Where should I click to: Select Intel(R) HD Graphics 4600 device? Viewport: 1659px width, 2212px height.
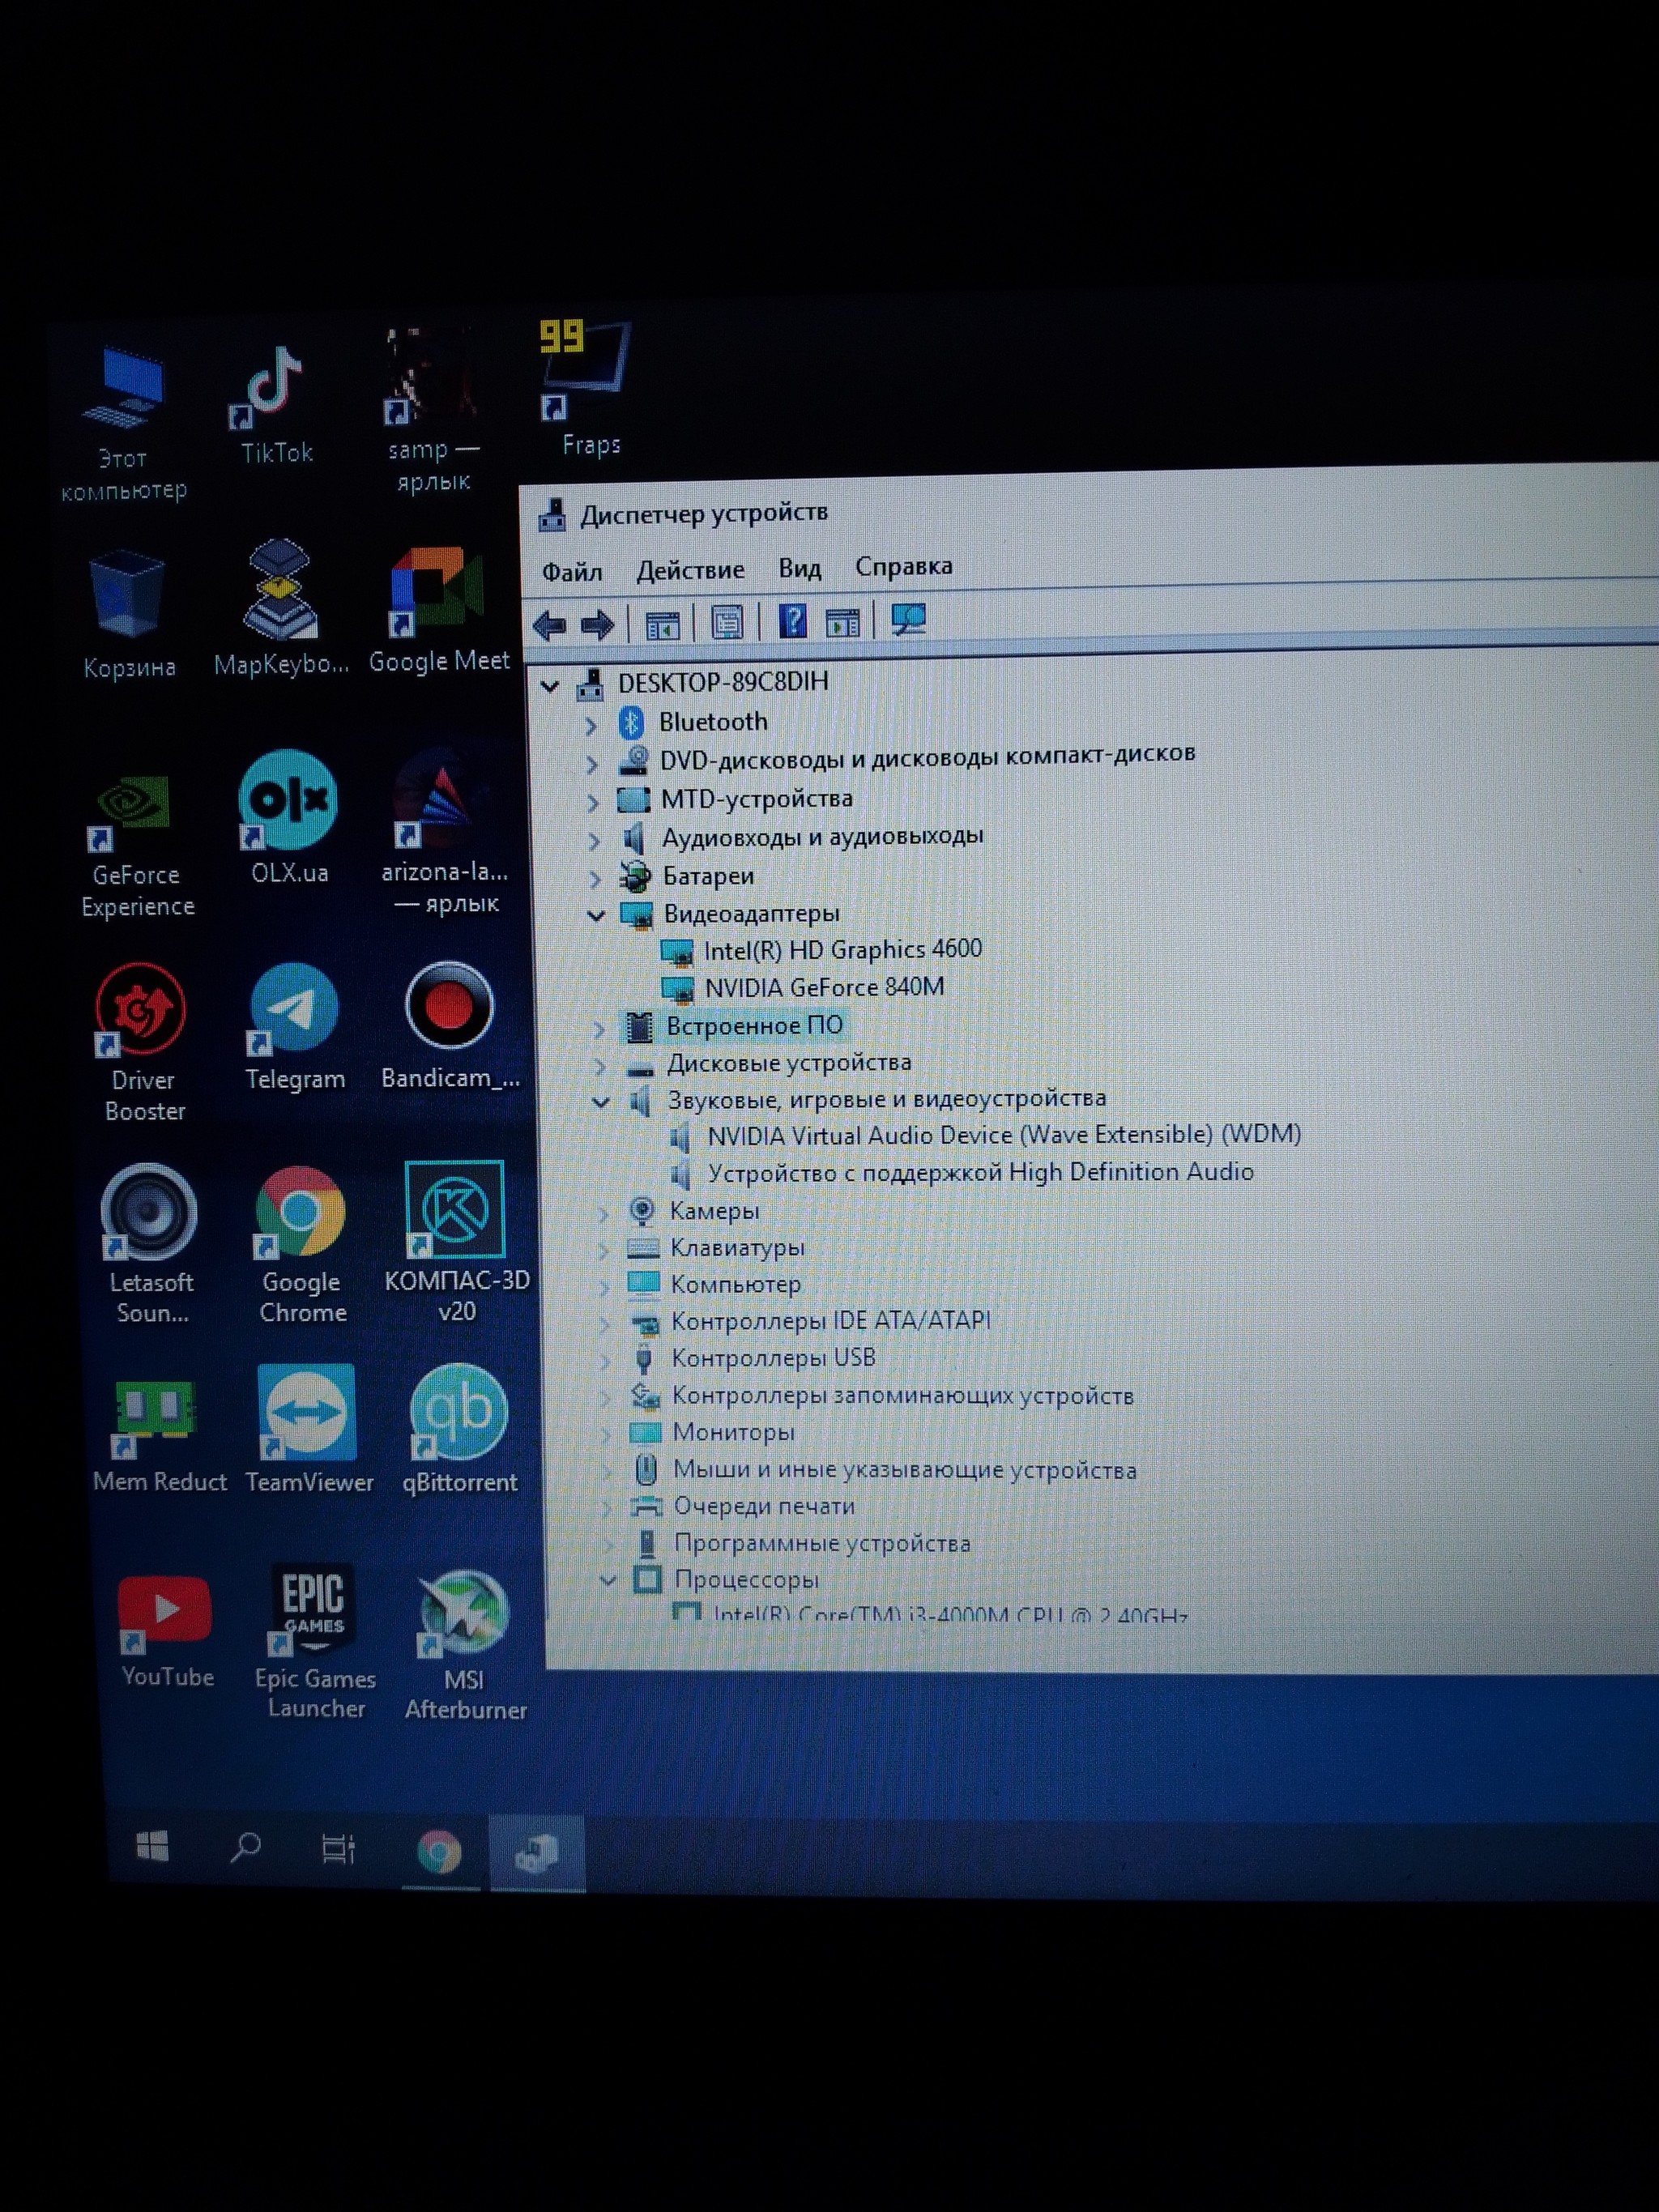(842, 950)
